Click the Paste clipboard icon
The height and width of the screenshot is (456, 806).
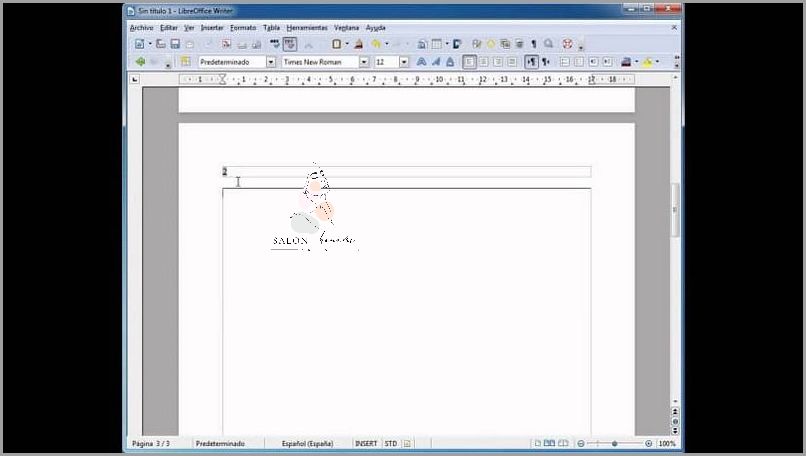[337, 44]
